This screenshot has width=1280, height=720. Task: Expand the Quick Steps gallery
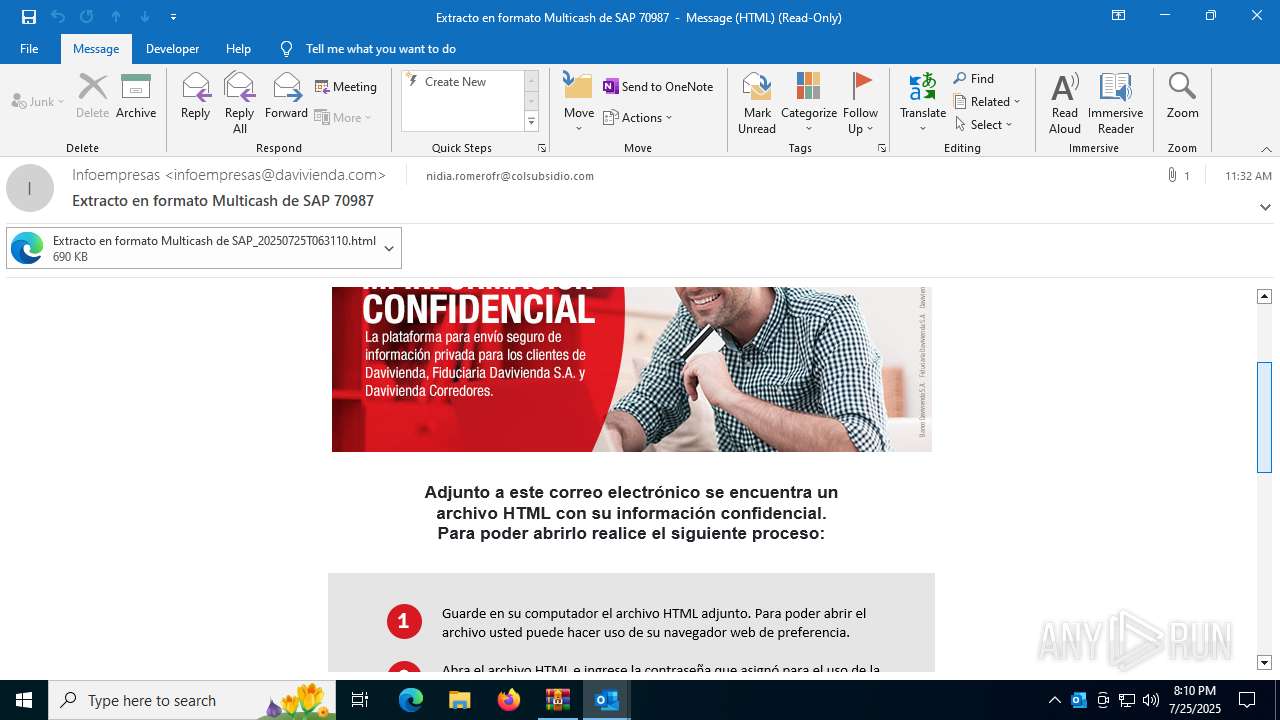coord(531,122)
